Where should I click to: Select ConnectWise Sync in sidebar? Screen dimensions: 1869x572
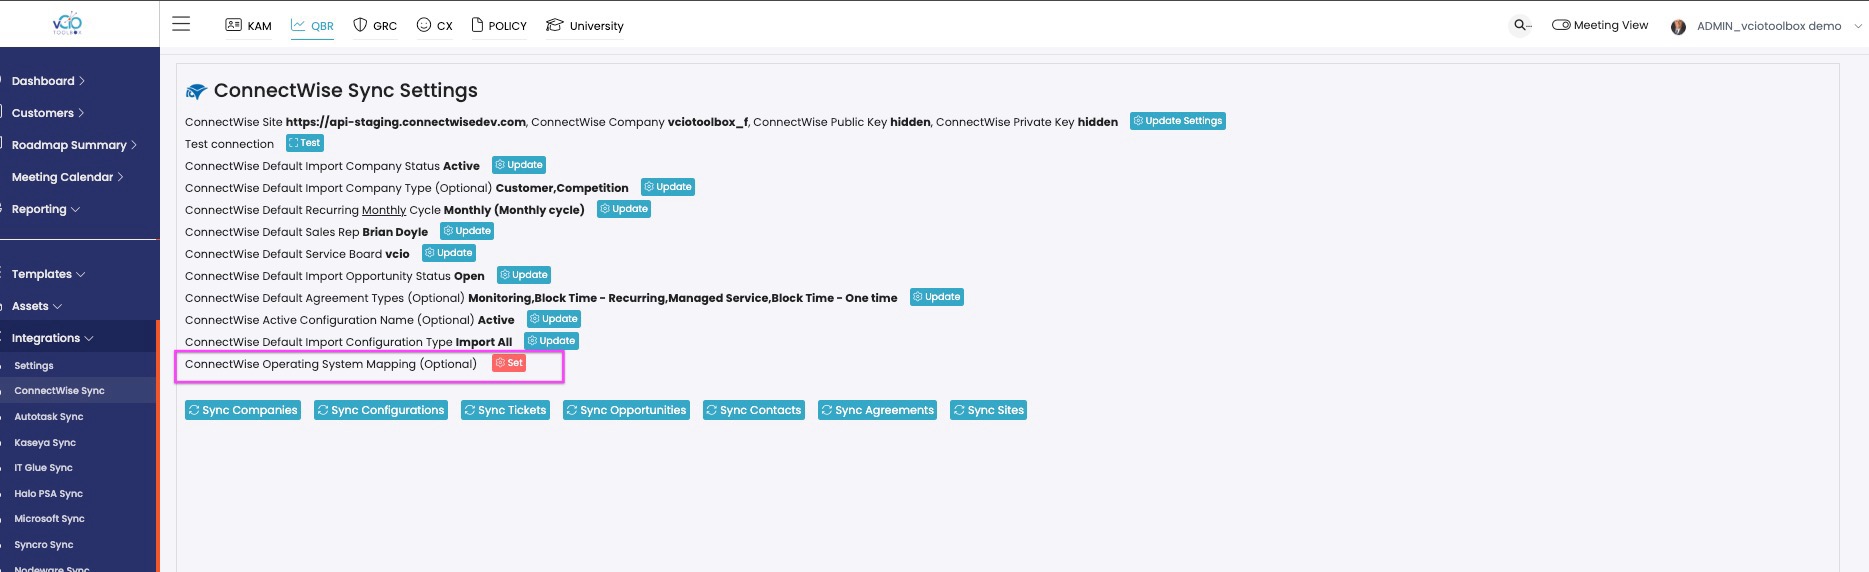pyautogui.click(x=59, y=391)
